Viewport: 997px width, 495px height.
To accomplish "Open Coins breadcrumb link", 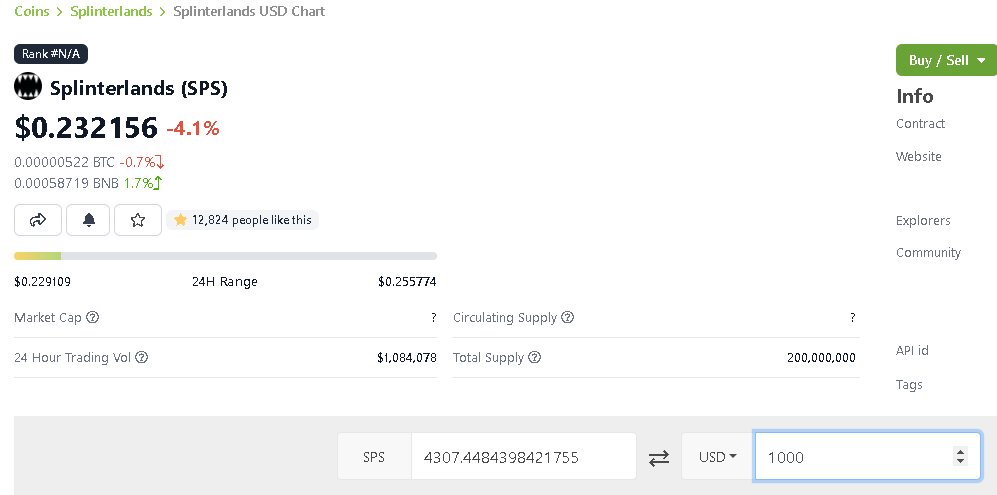I will pyautogui.click(x=32, y=11).
